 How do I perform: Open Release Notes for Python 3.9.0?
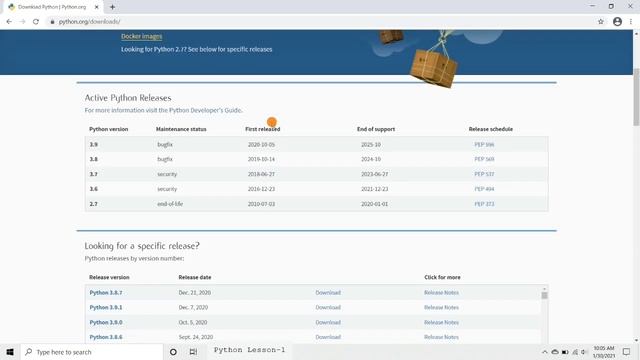[441, 322]
